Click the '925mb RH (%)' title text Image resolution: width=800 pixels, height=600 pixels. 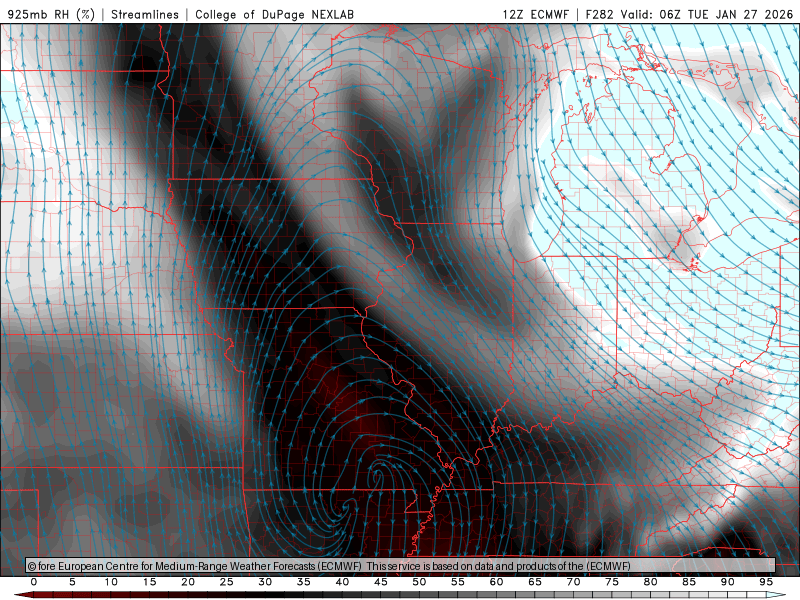click(x=51, y=14)
